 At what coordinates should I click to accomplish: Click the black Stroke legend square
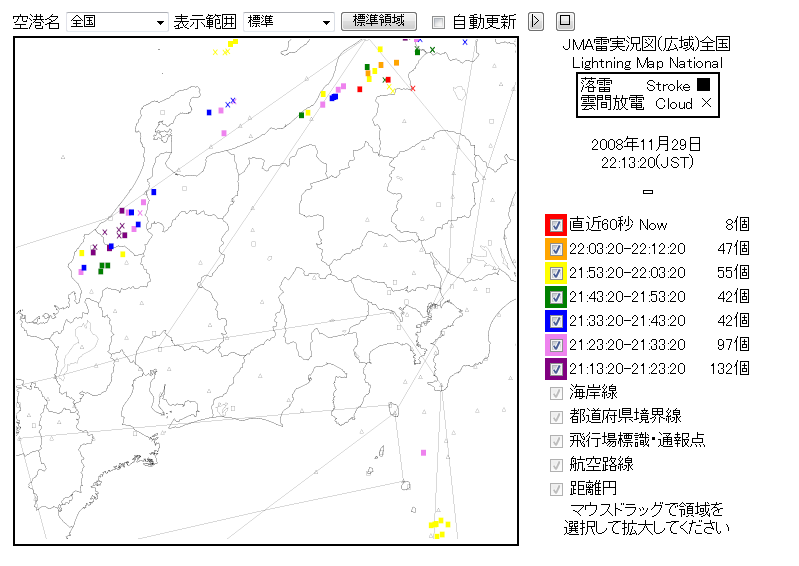pos(704,86)
